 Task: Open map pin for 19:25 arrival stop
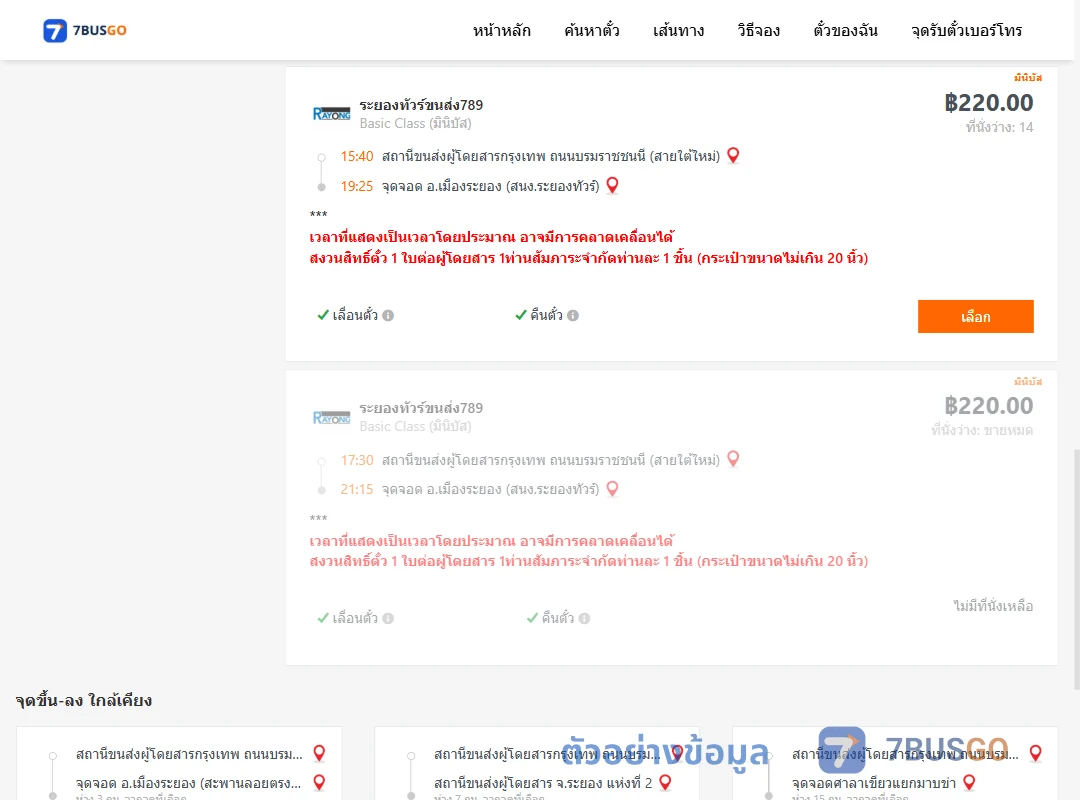pyautogui.click(x=612, y=185)
